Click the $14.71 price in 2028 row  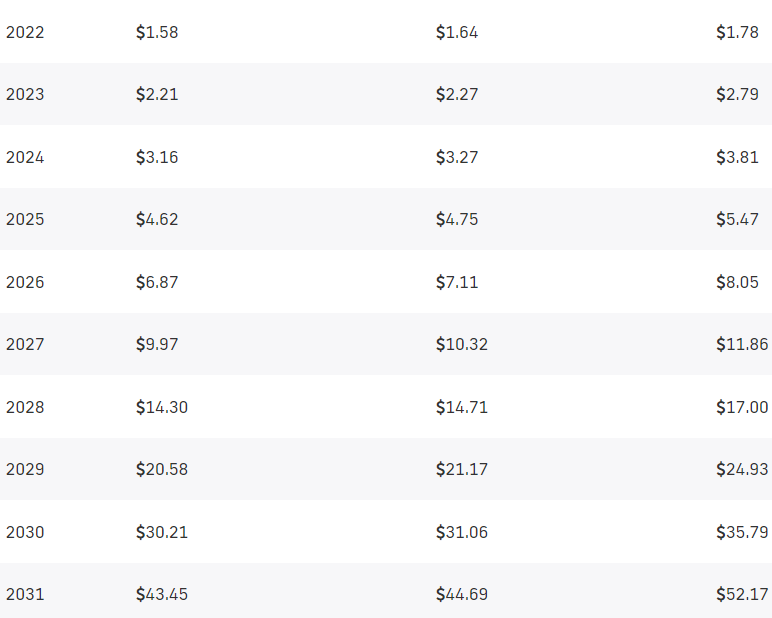462,408
